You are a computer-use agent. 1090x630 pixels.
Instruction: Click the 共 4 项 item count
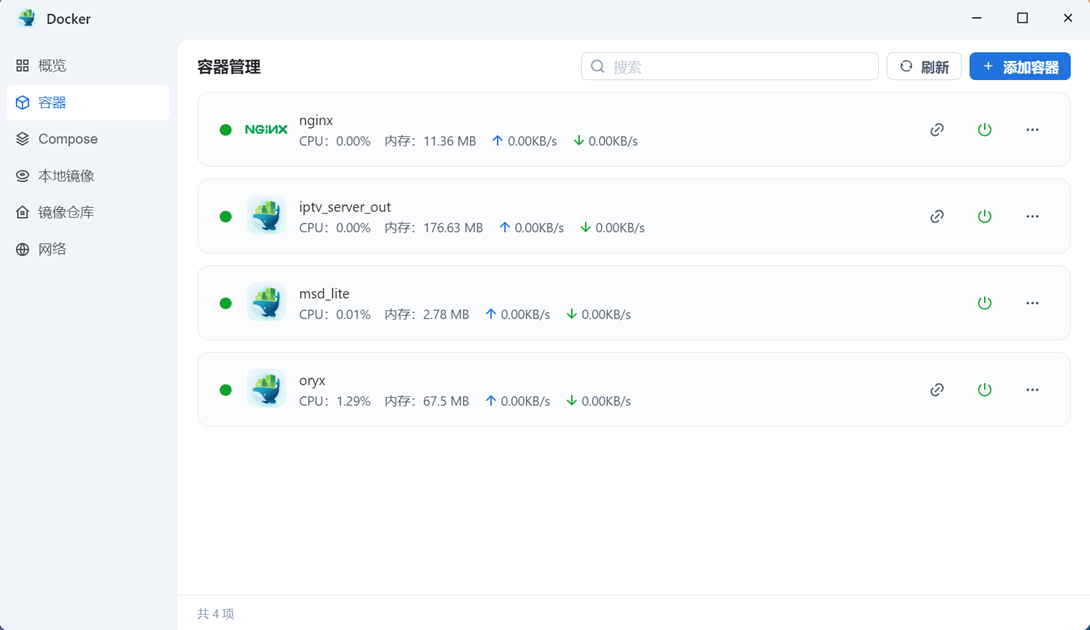tap(215, 613)
